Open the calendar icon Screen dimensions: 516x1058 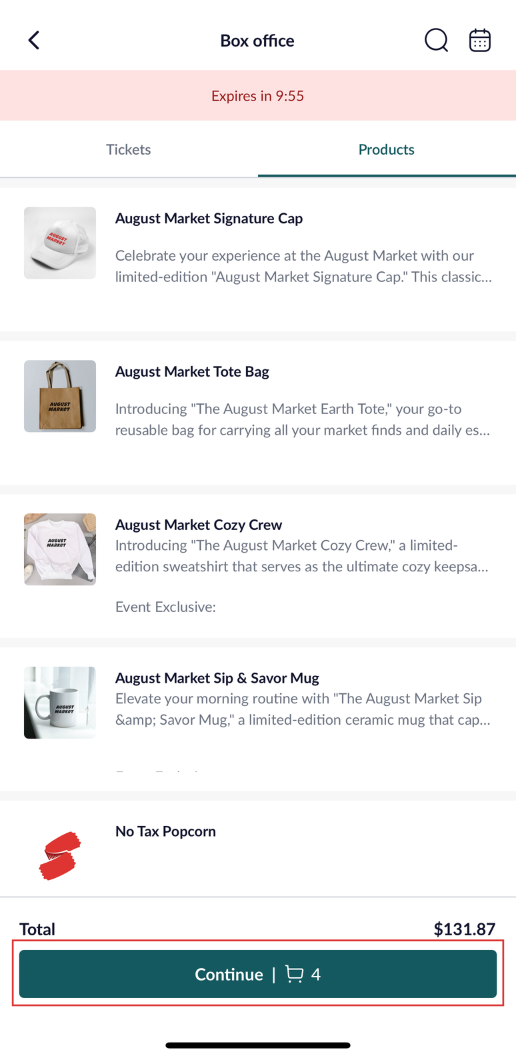tap(480, 40)
